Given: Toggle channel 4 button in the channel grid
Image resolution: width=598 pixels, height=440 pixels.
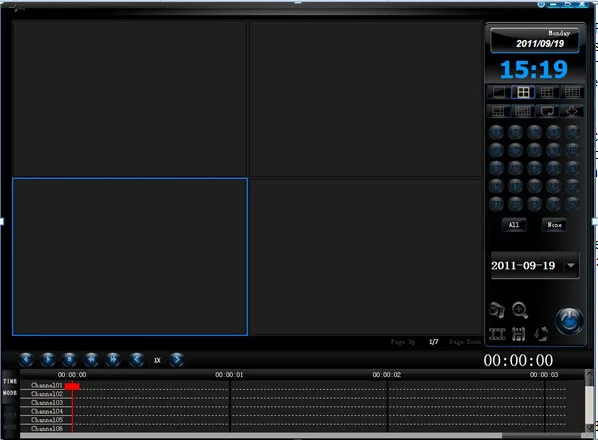Looking at the screenshot, I should click(x=553, y=132).
